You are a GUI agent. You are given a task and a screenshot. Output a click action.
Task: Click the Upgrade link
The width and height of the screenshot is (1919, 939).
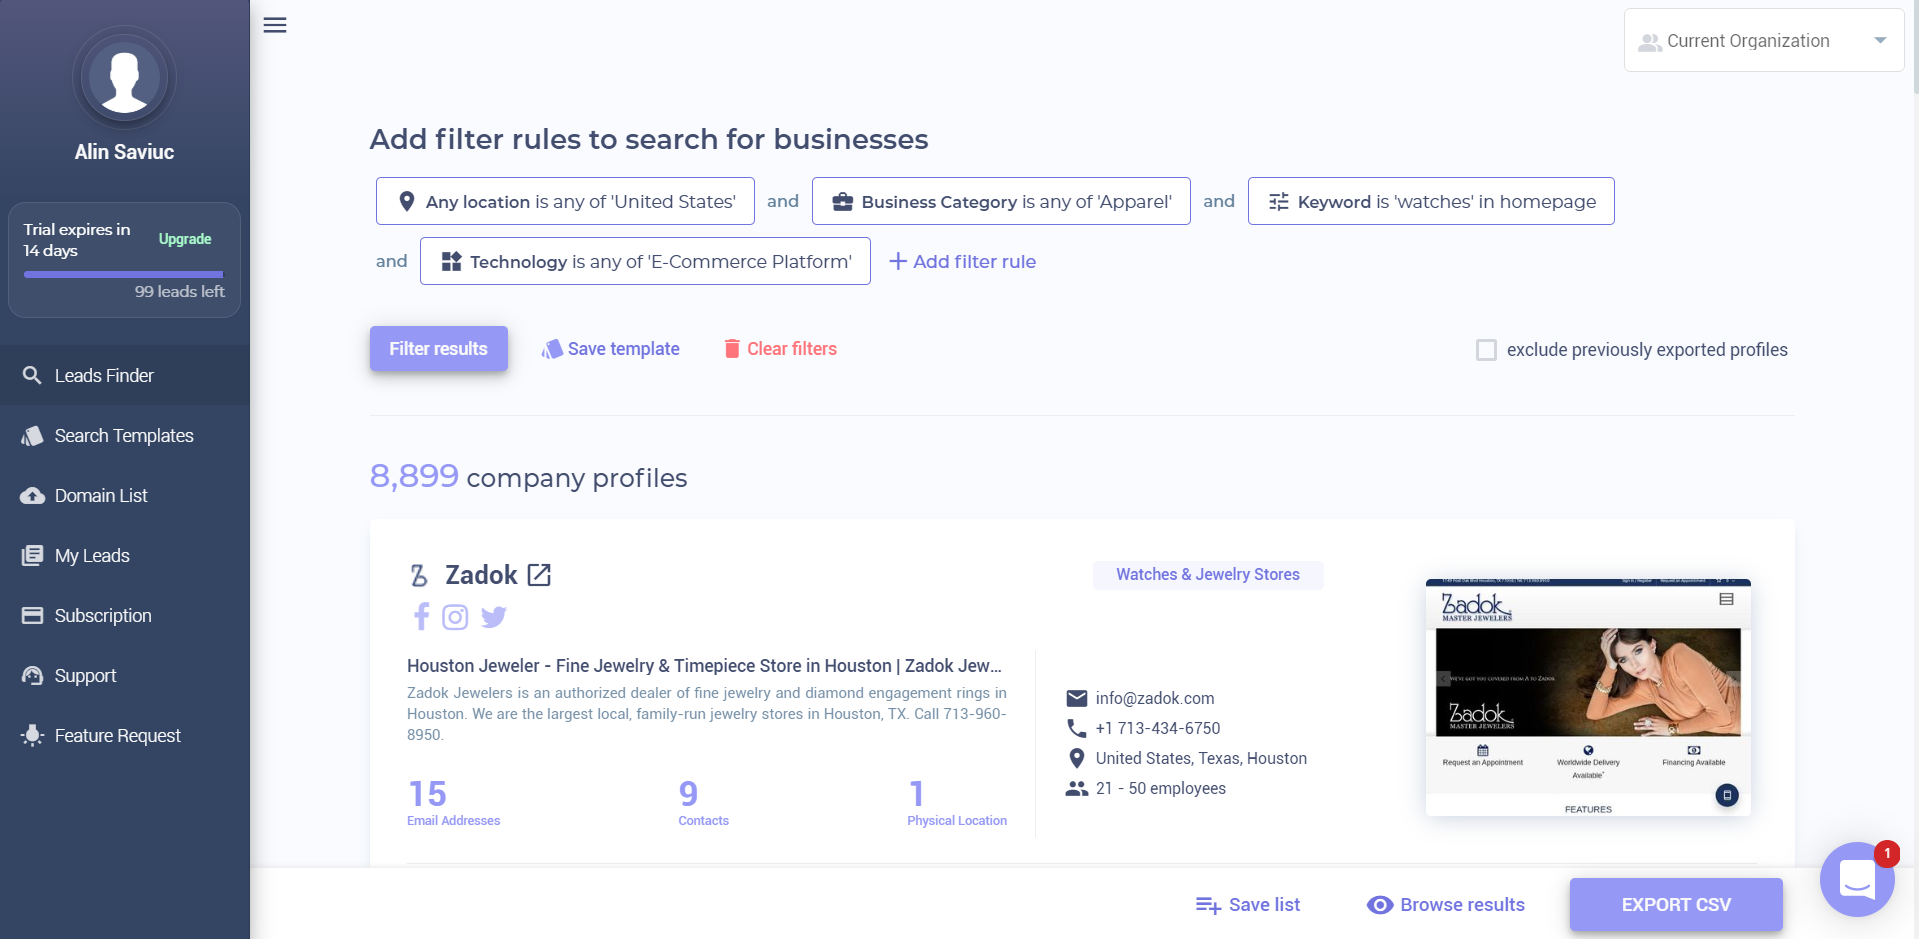click(185, 239)
